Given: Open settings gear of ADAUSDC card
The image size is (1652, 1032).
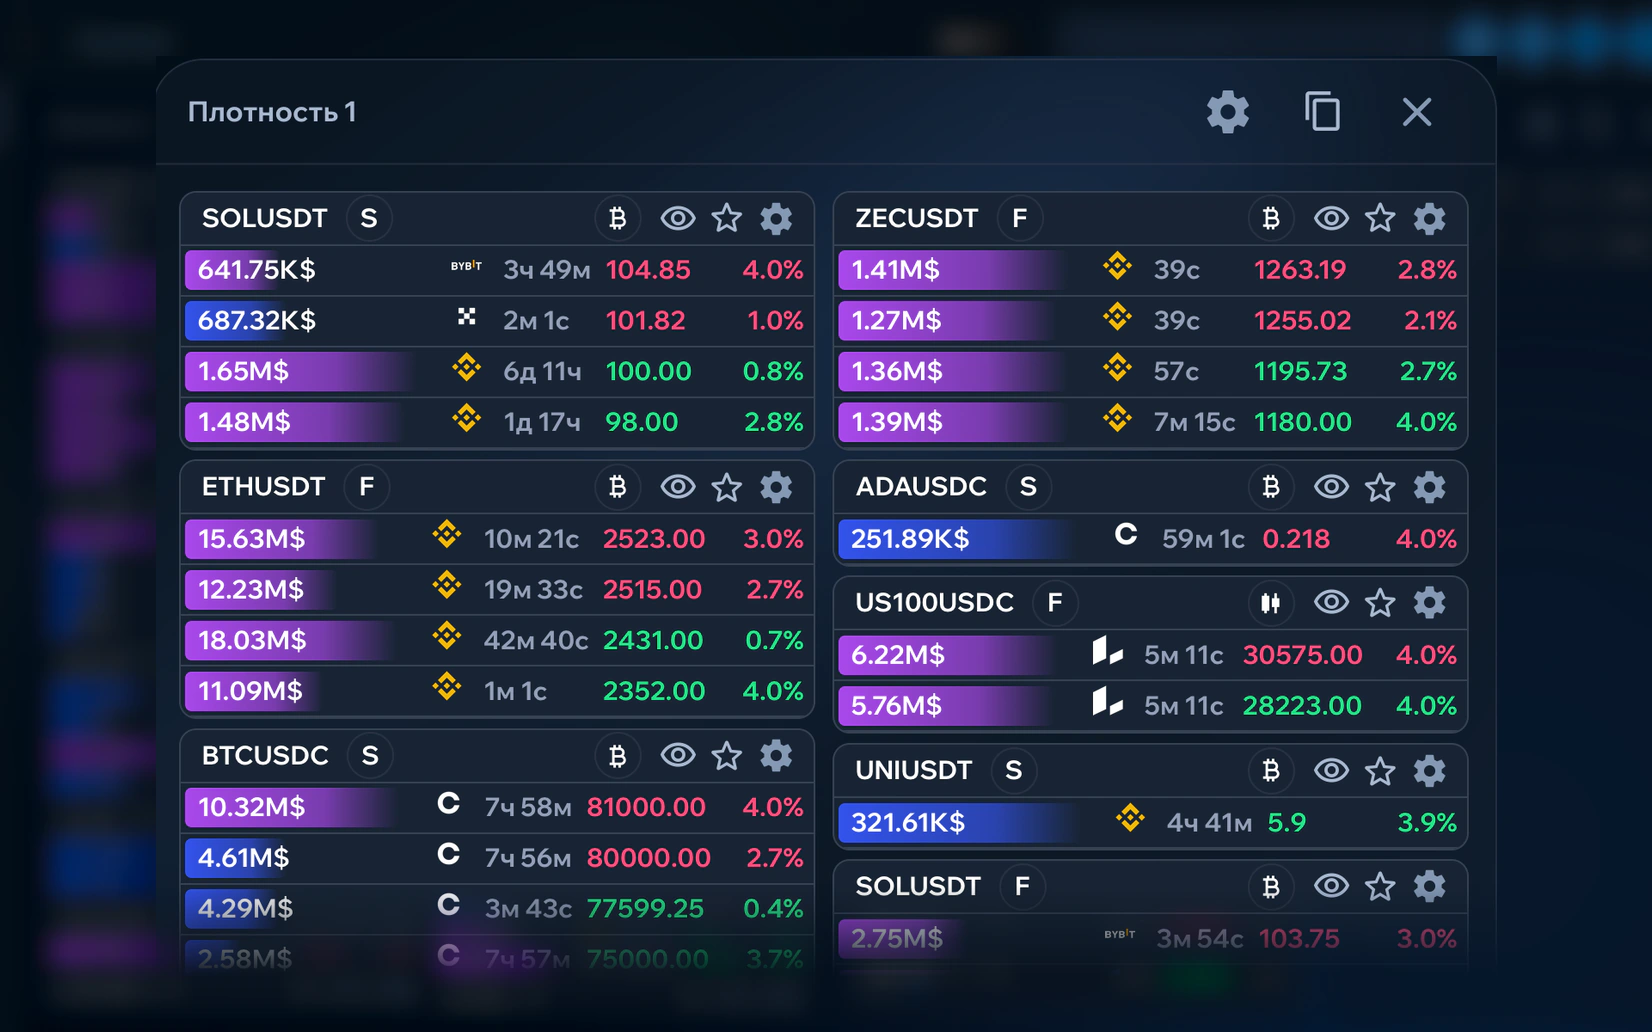Looking at the screenshot, I should [1429, 487].
